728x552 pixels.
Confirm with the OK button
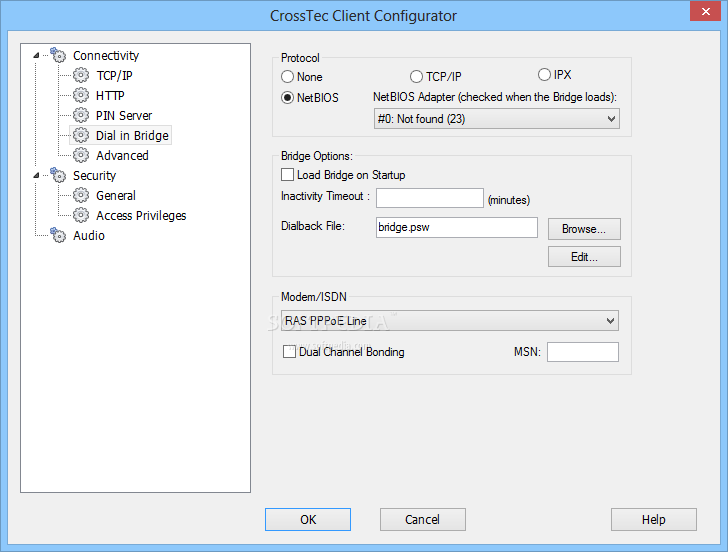(308, 519)
